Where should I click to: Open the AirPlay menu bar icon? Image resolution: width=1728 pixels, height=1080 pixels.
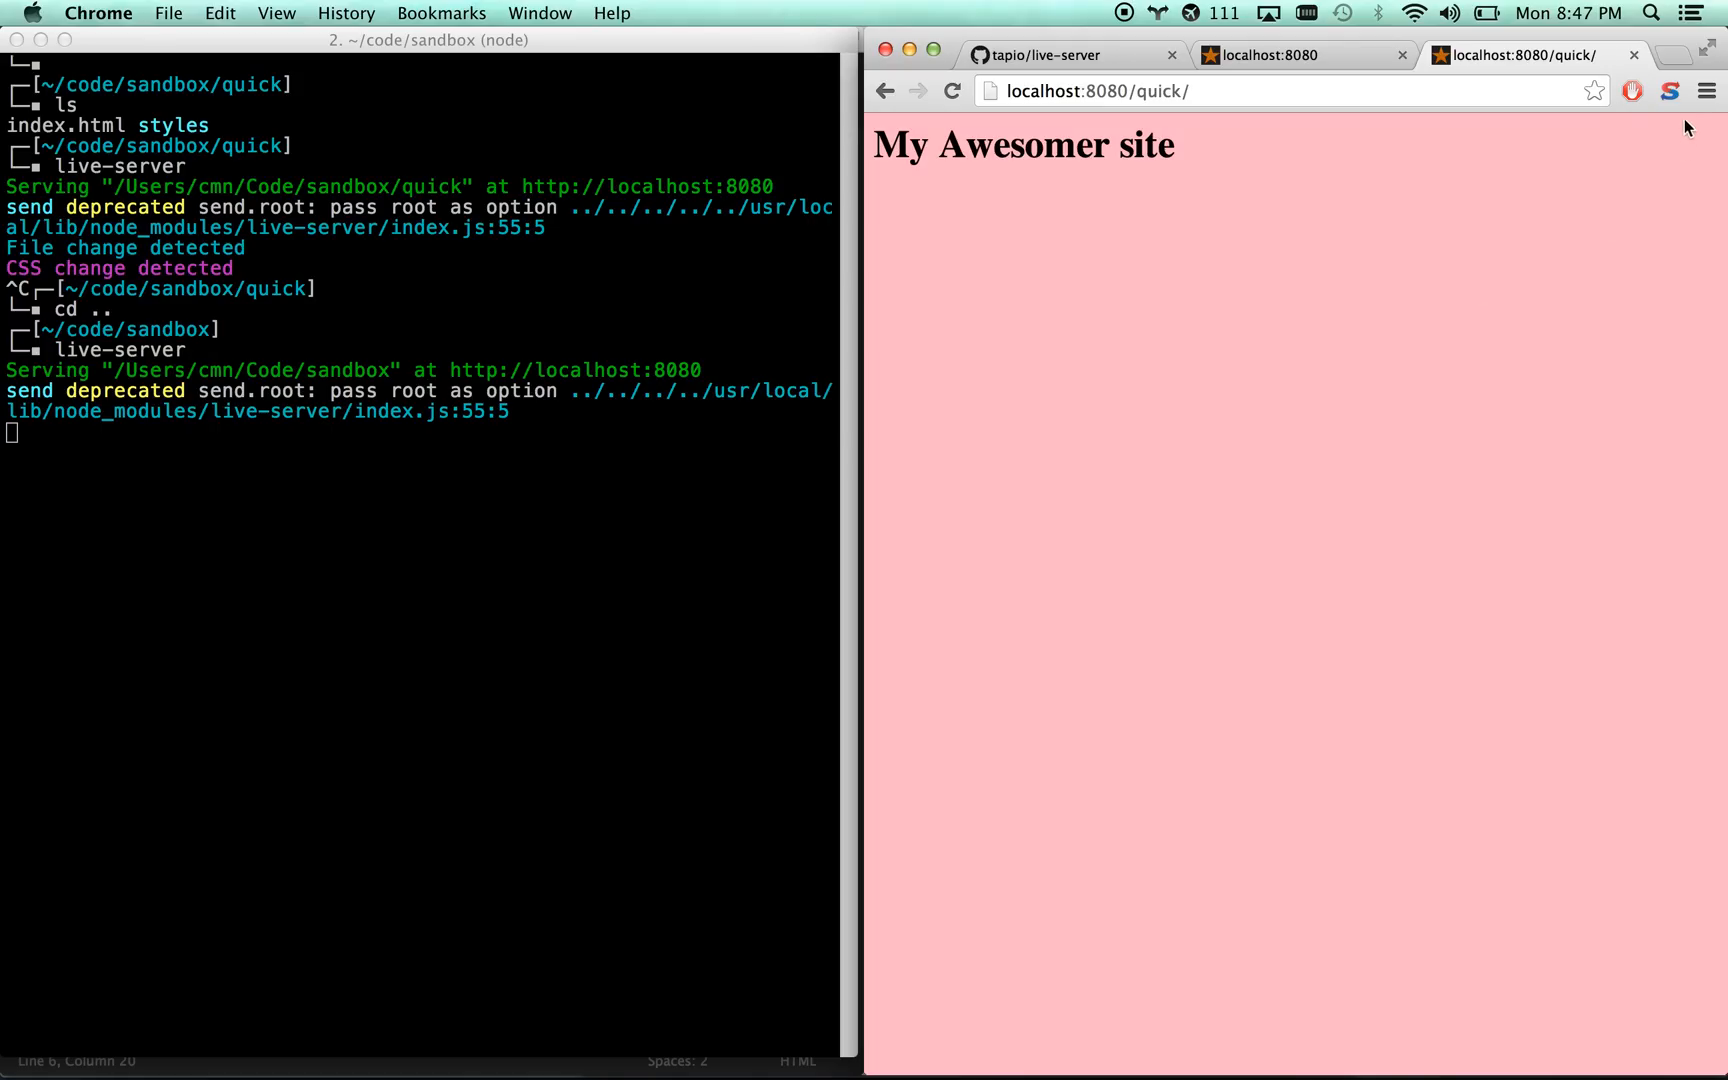[x=1268, y=13]
